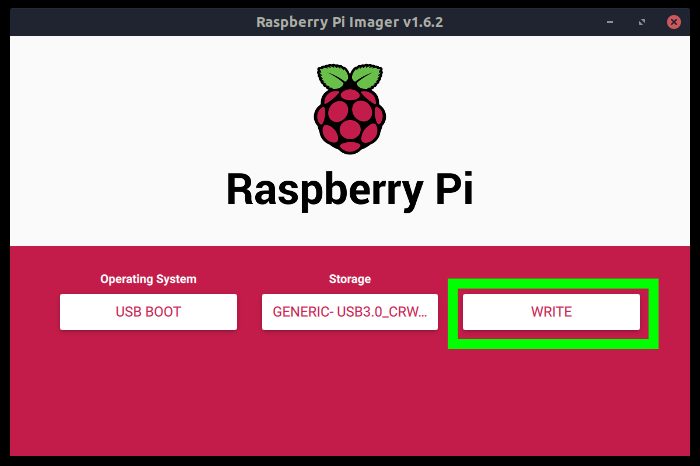Close the Raspberry Pi Imager window
The image size is (700, 466).
(674, 22)
